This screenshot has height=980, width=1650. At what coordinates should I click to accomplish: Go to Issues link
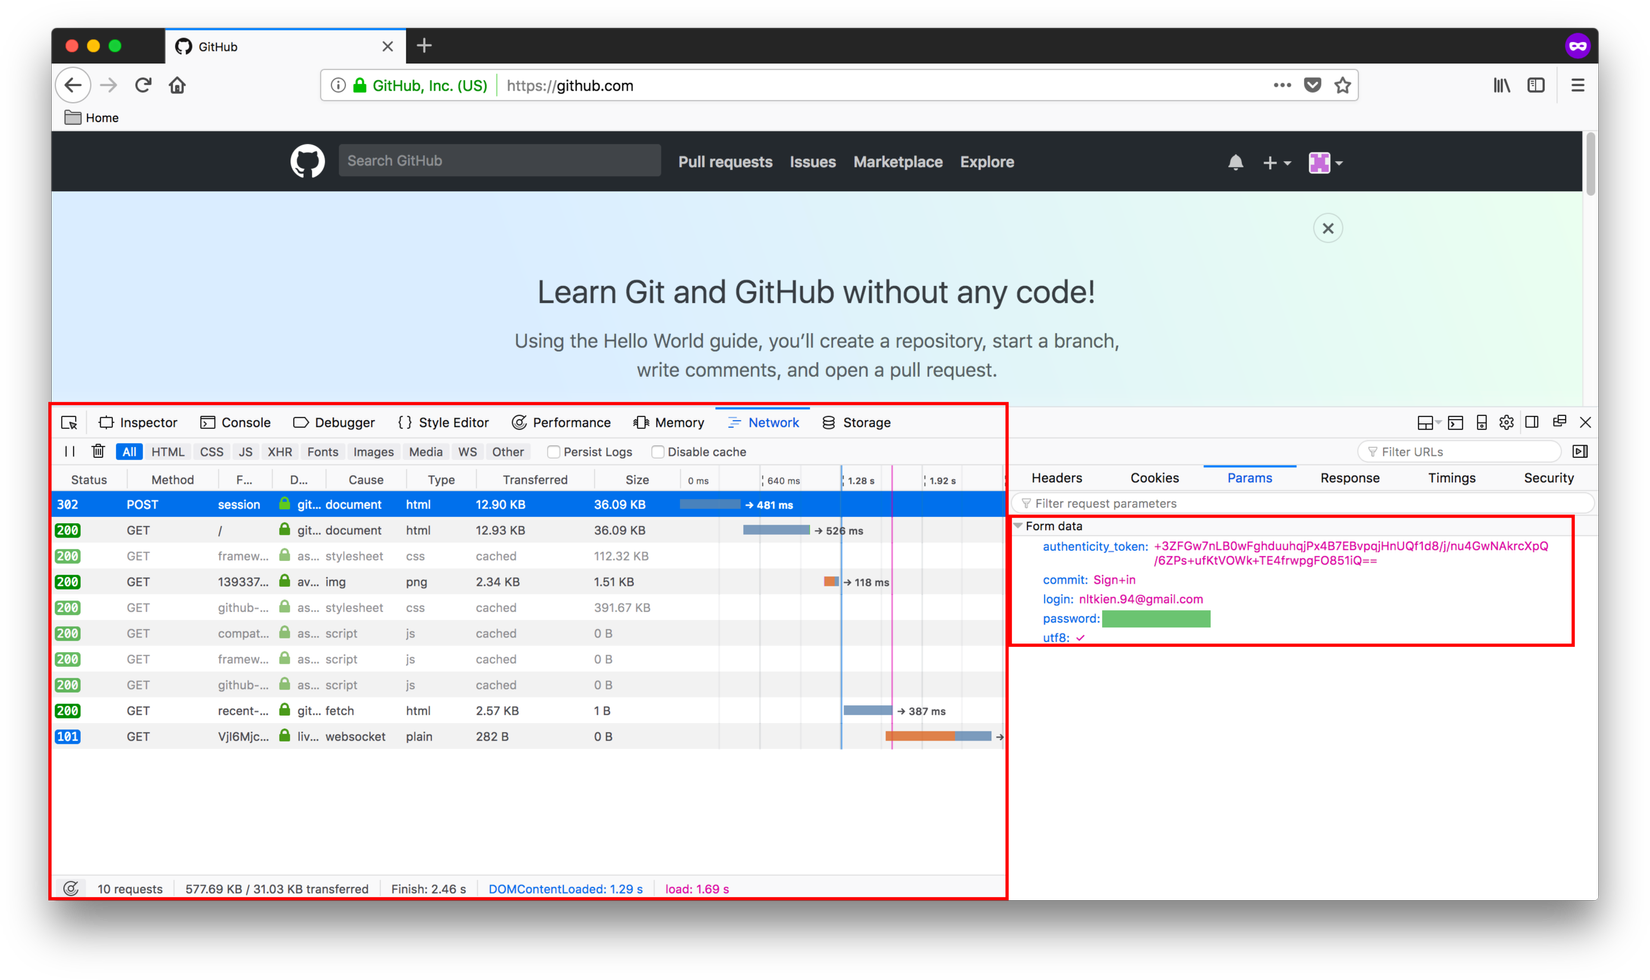813,162
